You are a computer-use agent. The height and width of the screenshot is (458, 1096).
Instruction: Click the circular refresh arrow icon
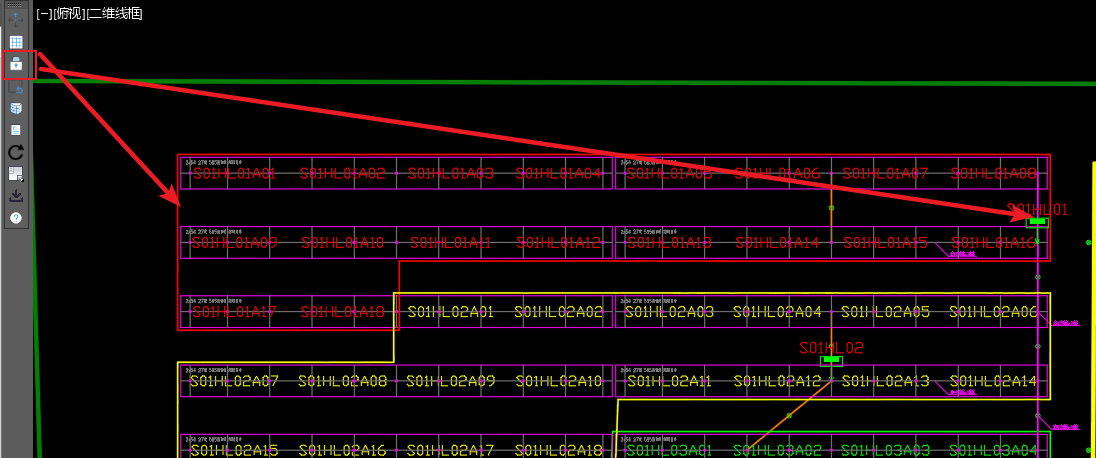click(16, 152)
